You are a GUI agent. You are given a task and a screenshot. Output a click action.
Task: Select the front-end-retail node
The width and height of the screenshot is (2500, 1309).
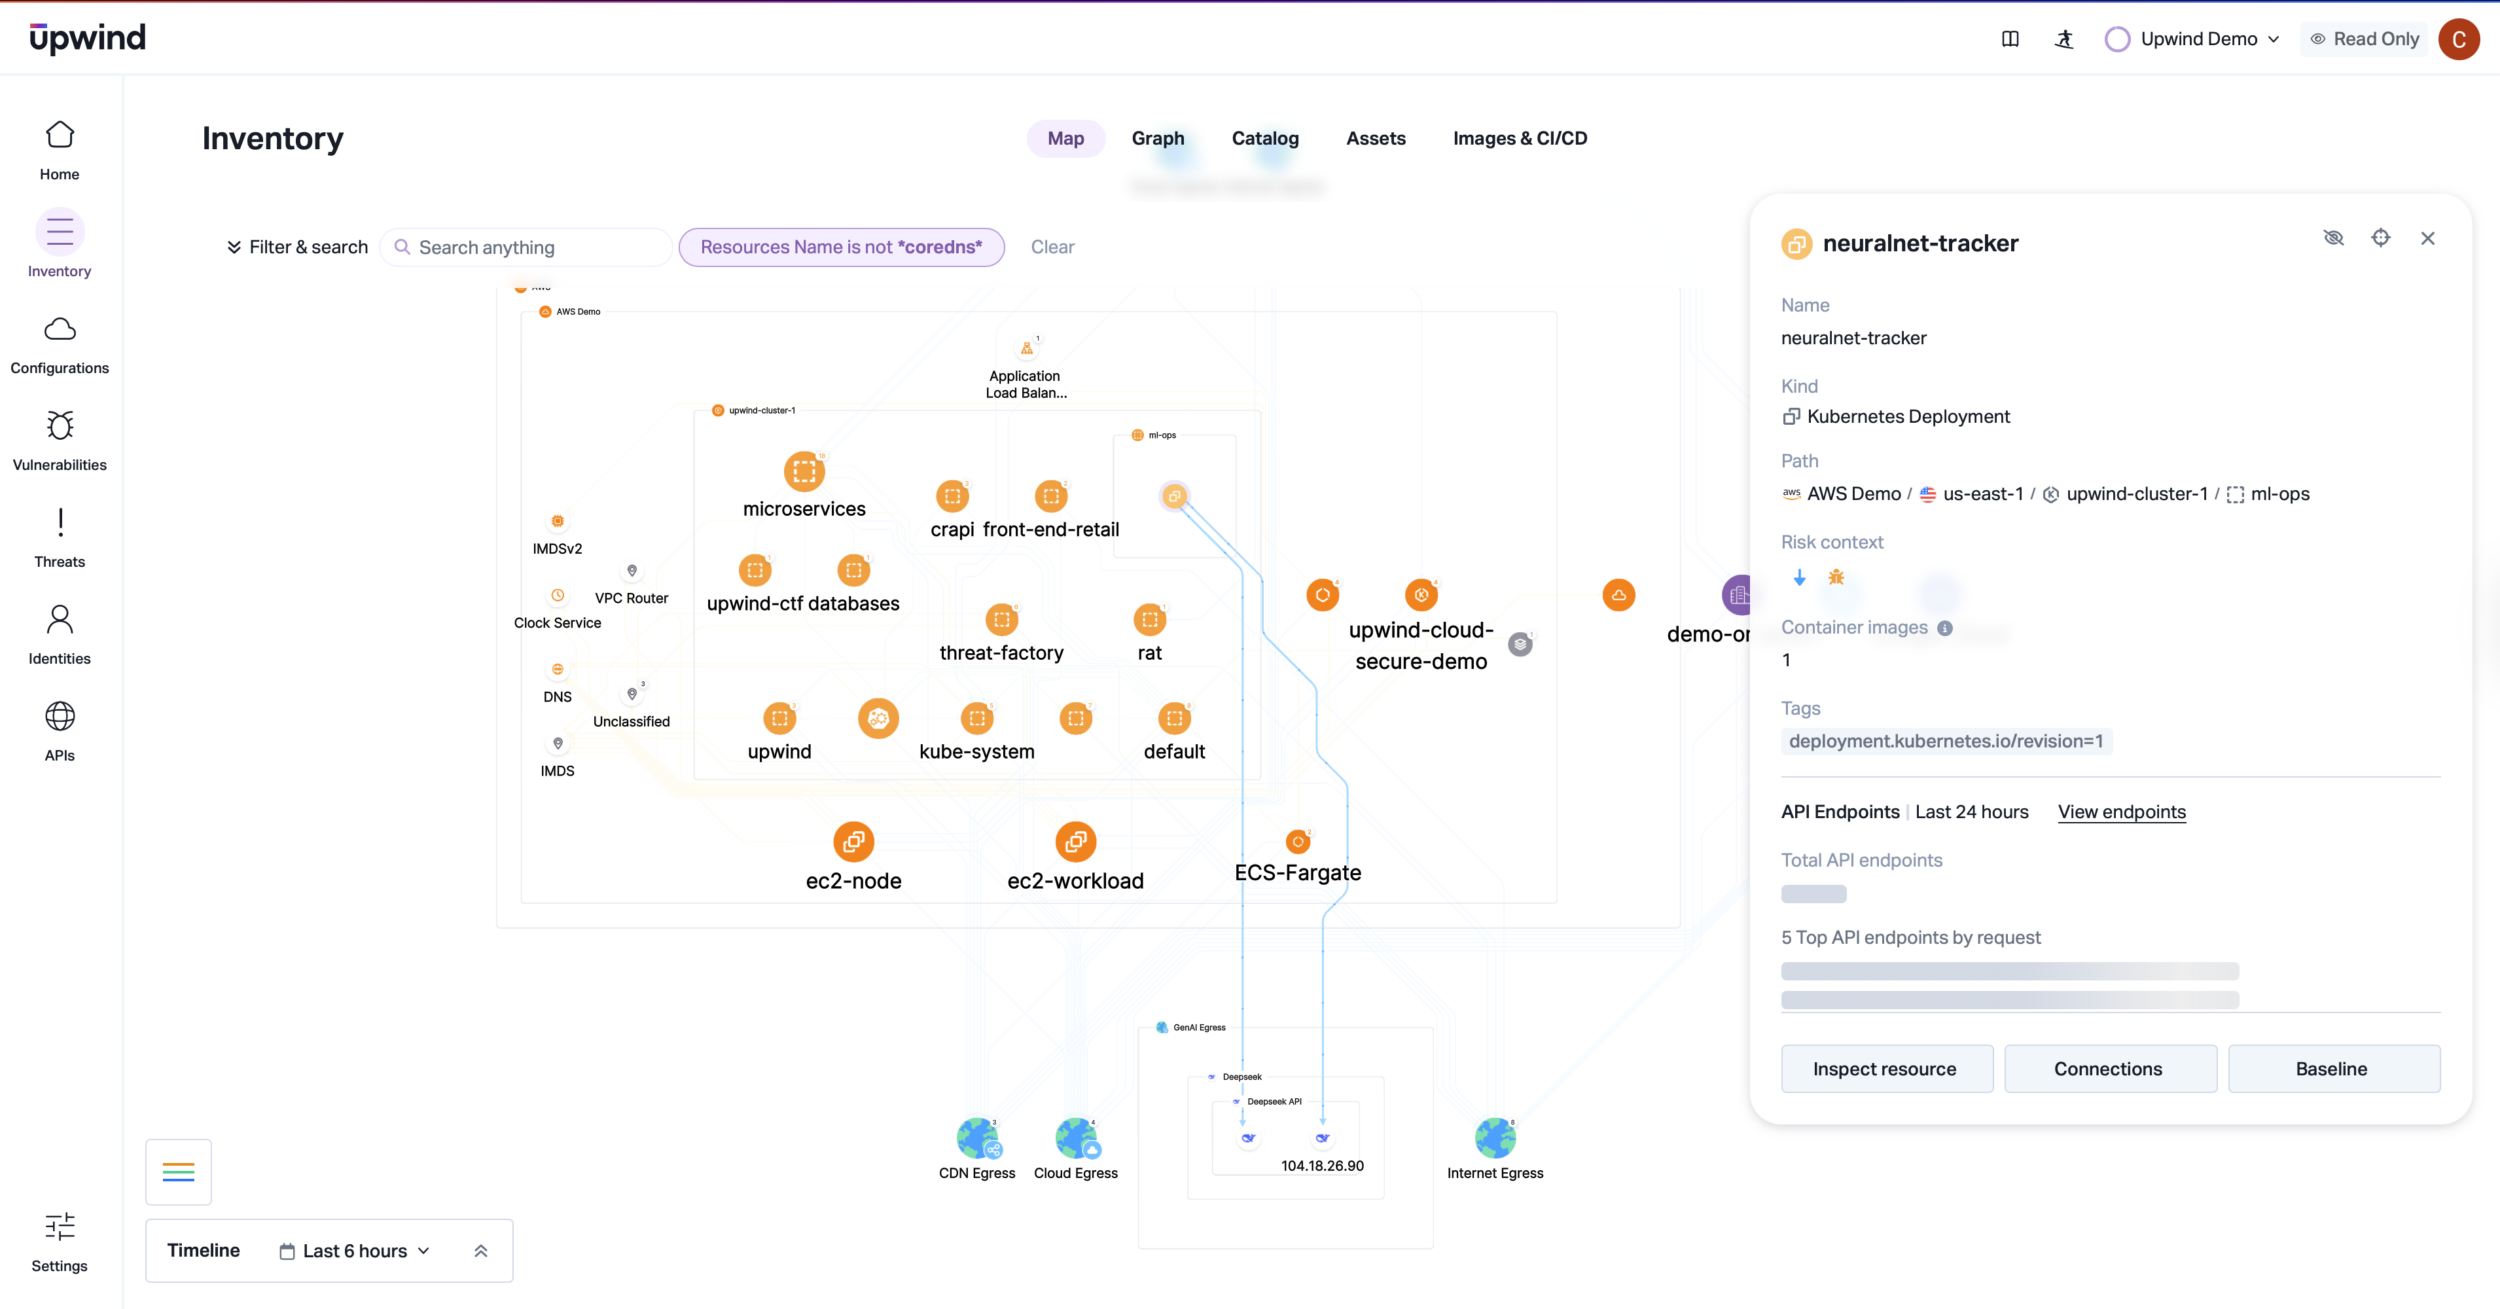1051,496
